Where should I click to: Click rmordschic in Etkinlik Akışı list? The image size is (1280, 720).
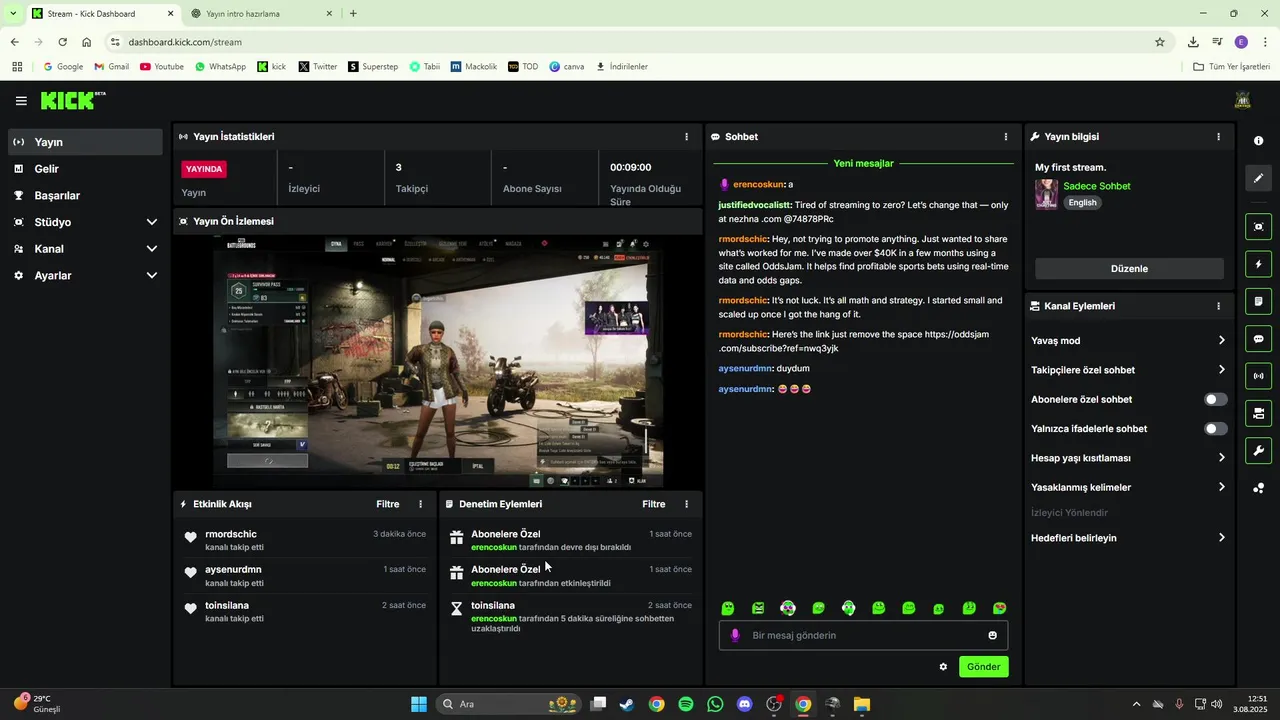231,534
